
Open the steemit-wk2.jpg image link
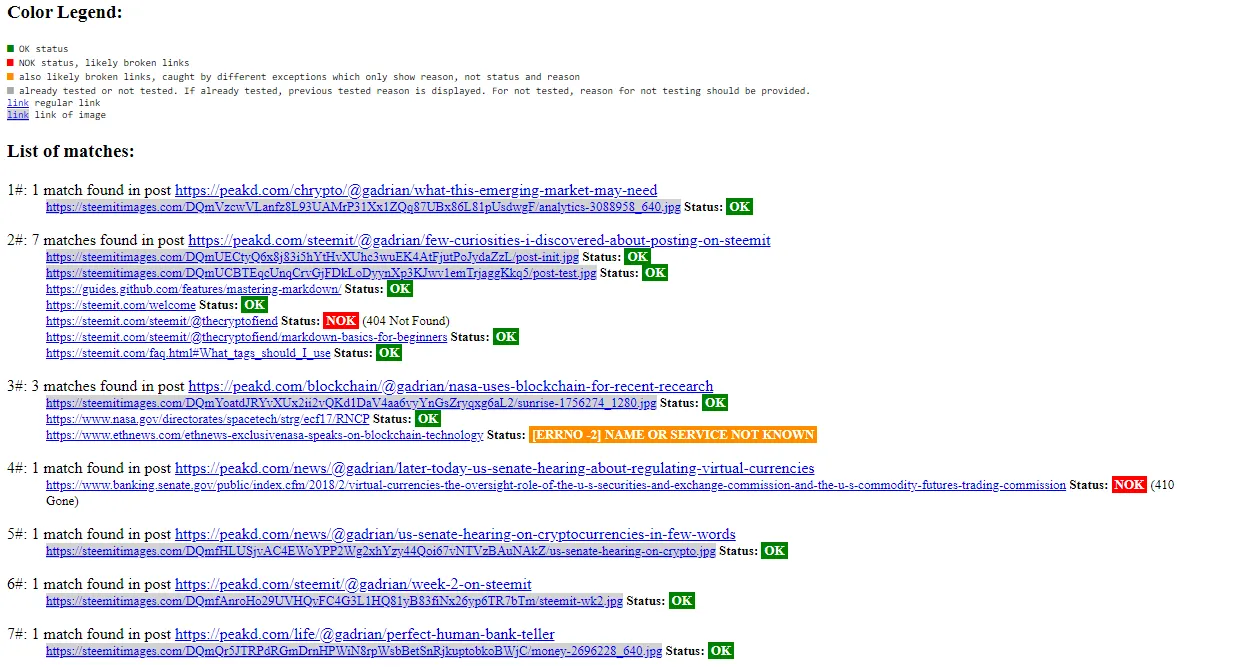pyautogui.click(x=334, y=601)
